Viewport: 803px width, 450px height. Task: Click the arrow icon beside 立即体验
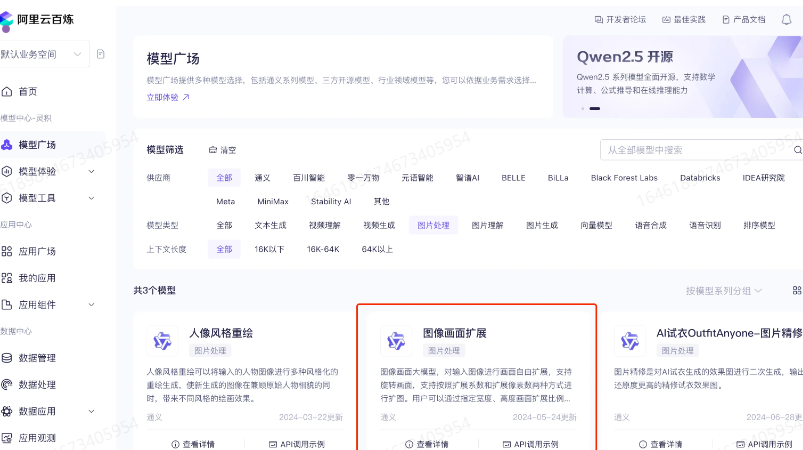pos(186,97)
